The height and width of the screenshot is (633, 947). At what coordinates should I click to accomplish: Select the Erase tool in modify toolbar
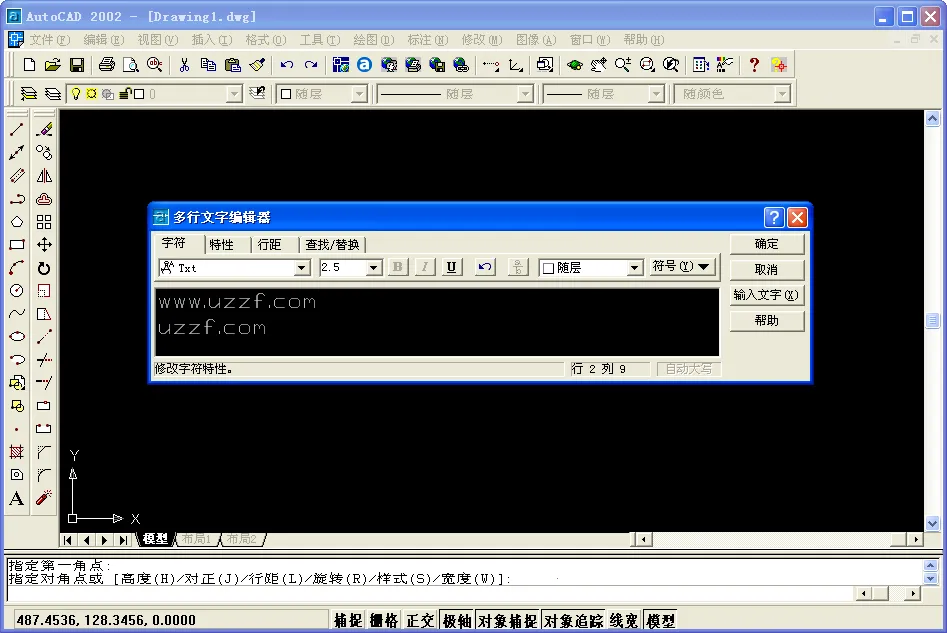[44, 129]
